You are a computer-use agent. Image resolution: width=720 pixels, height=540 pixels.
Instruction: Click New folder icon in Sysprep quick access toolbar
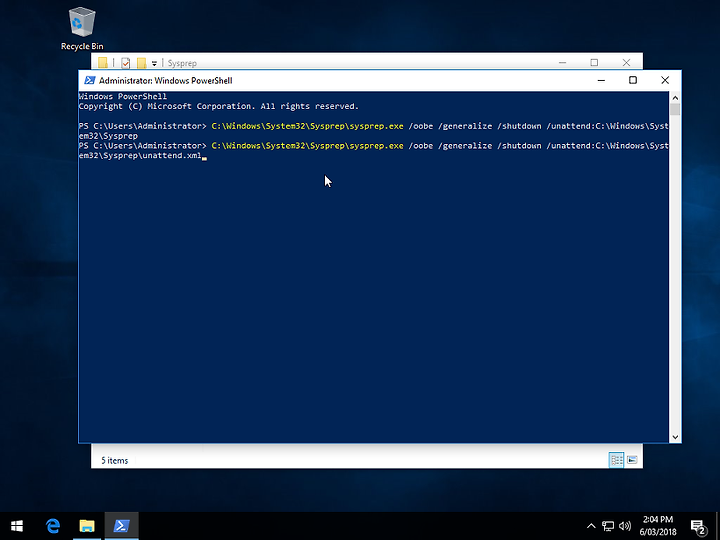point(141,63)
